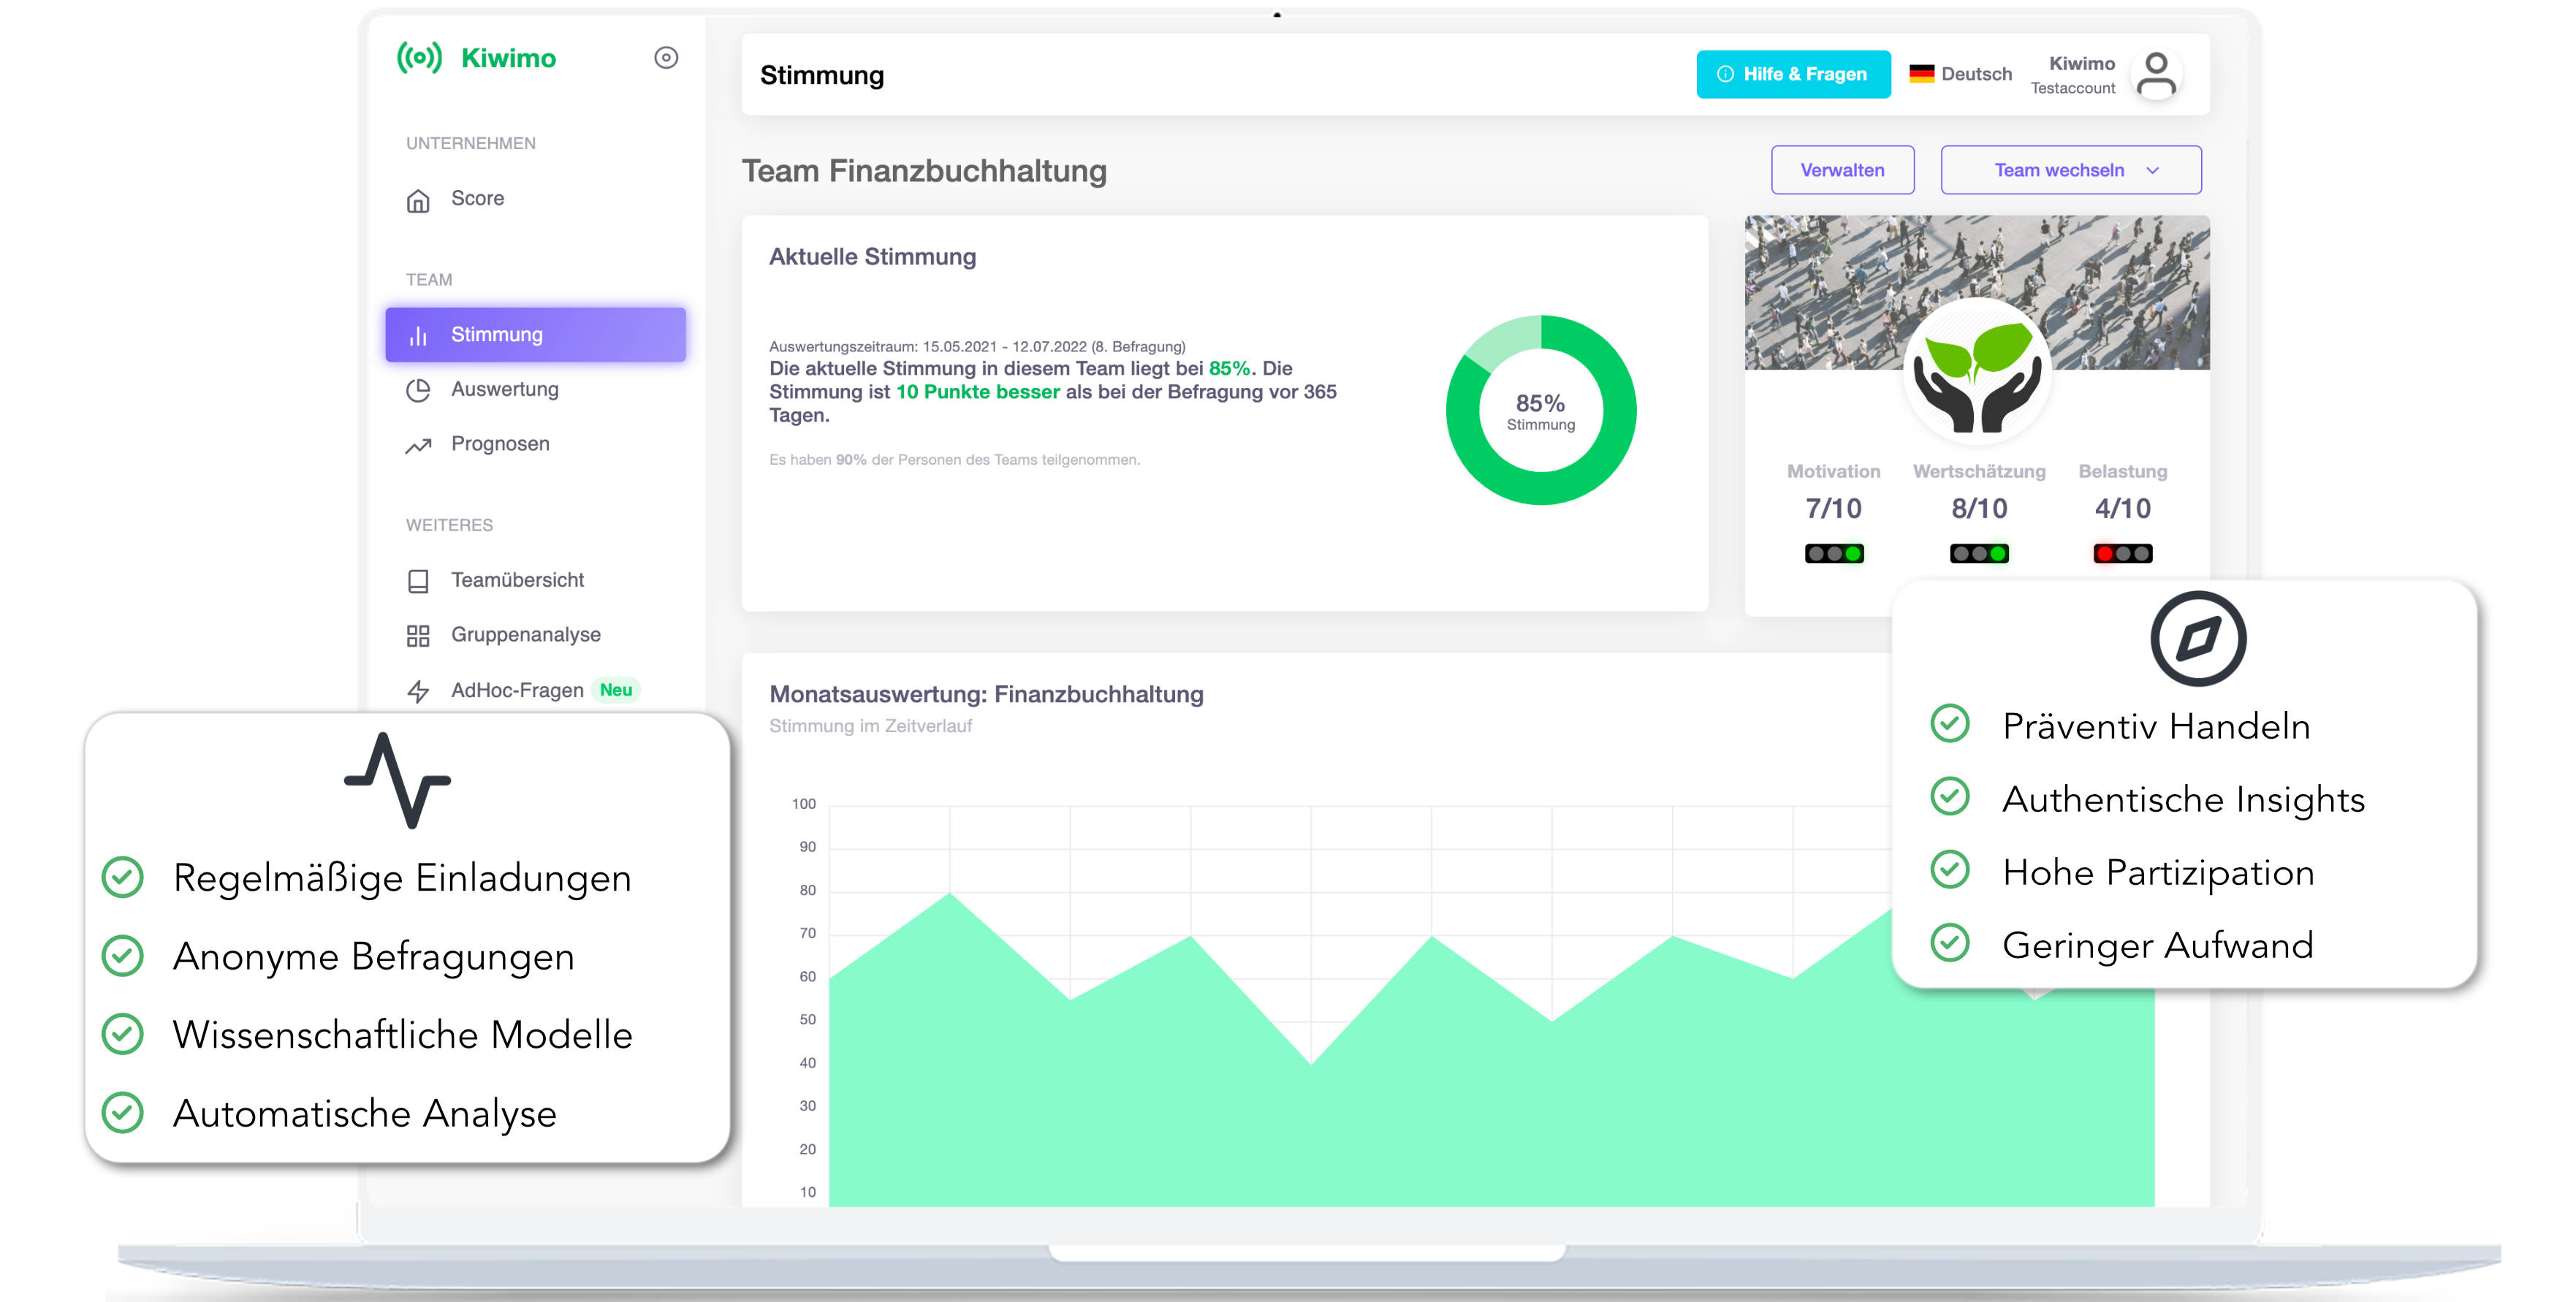Click the checkmark beside Wissenschaftliche Modelle

click(x=123, y=1034)
